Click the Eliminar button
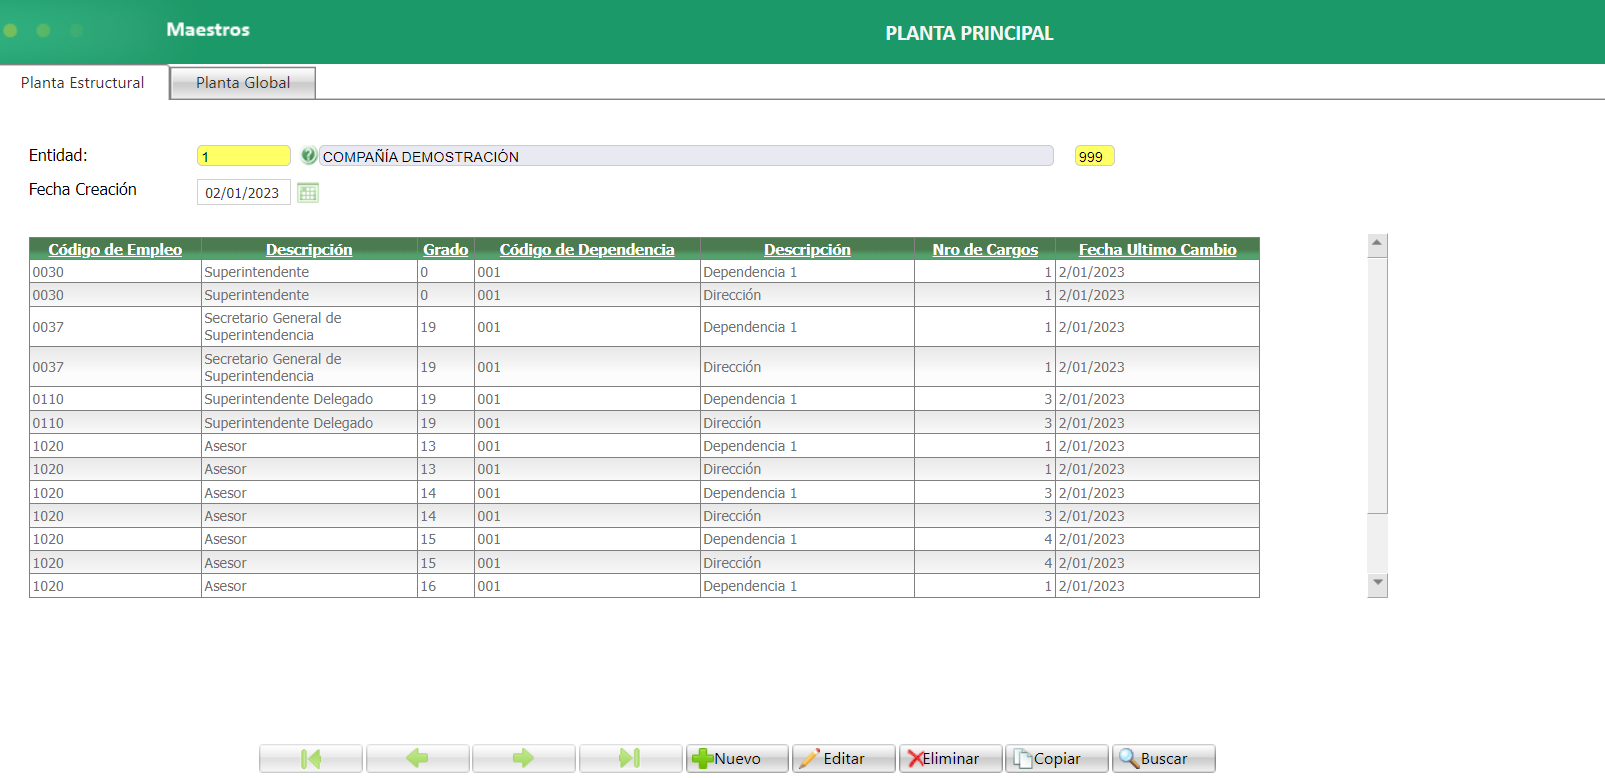 (x=950, y=759)
